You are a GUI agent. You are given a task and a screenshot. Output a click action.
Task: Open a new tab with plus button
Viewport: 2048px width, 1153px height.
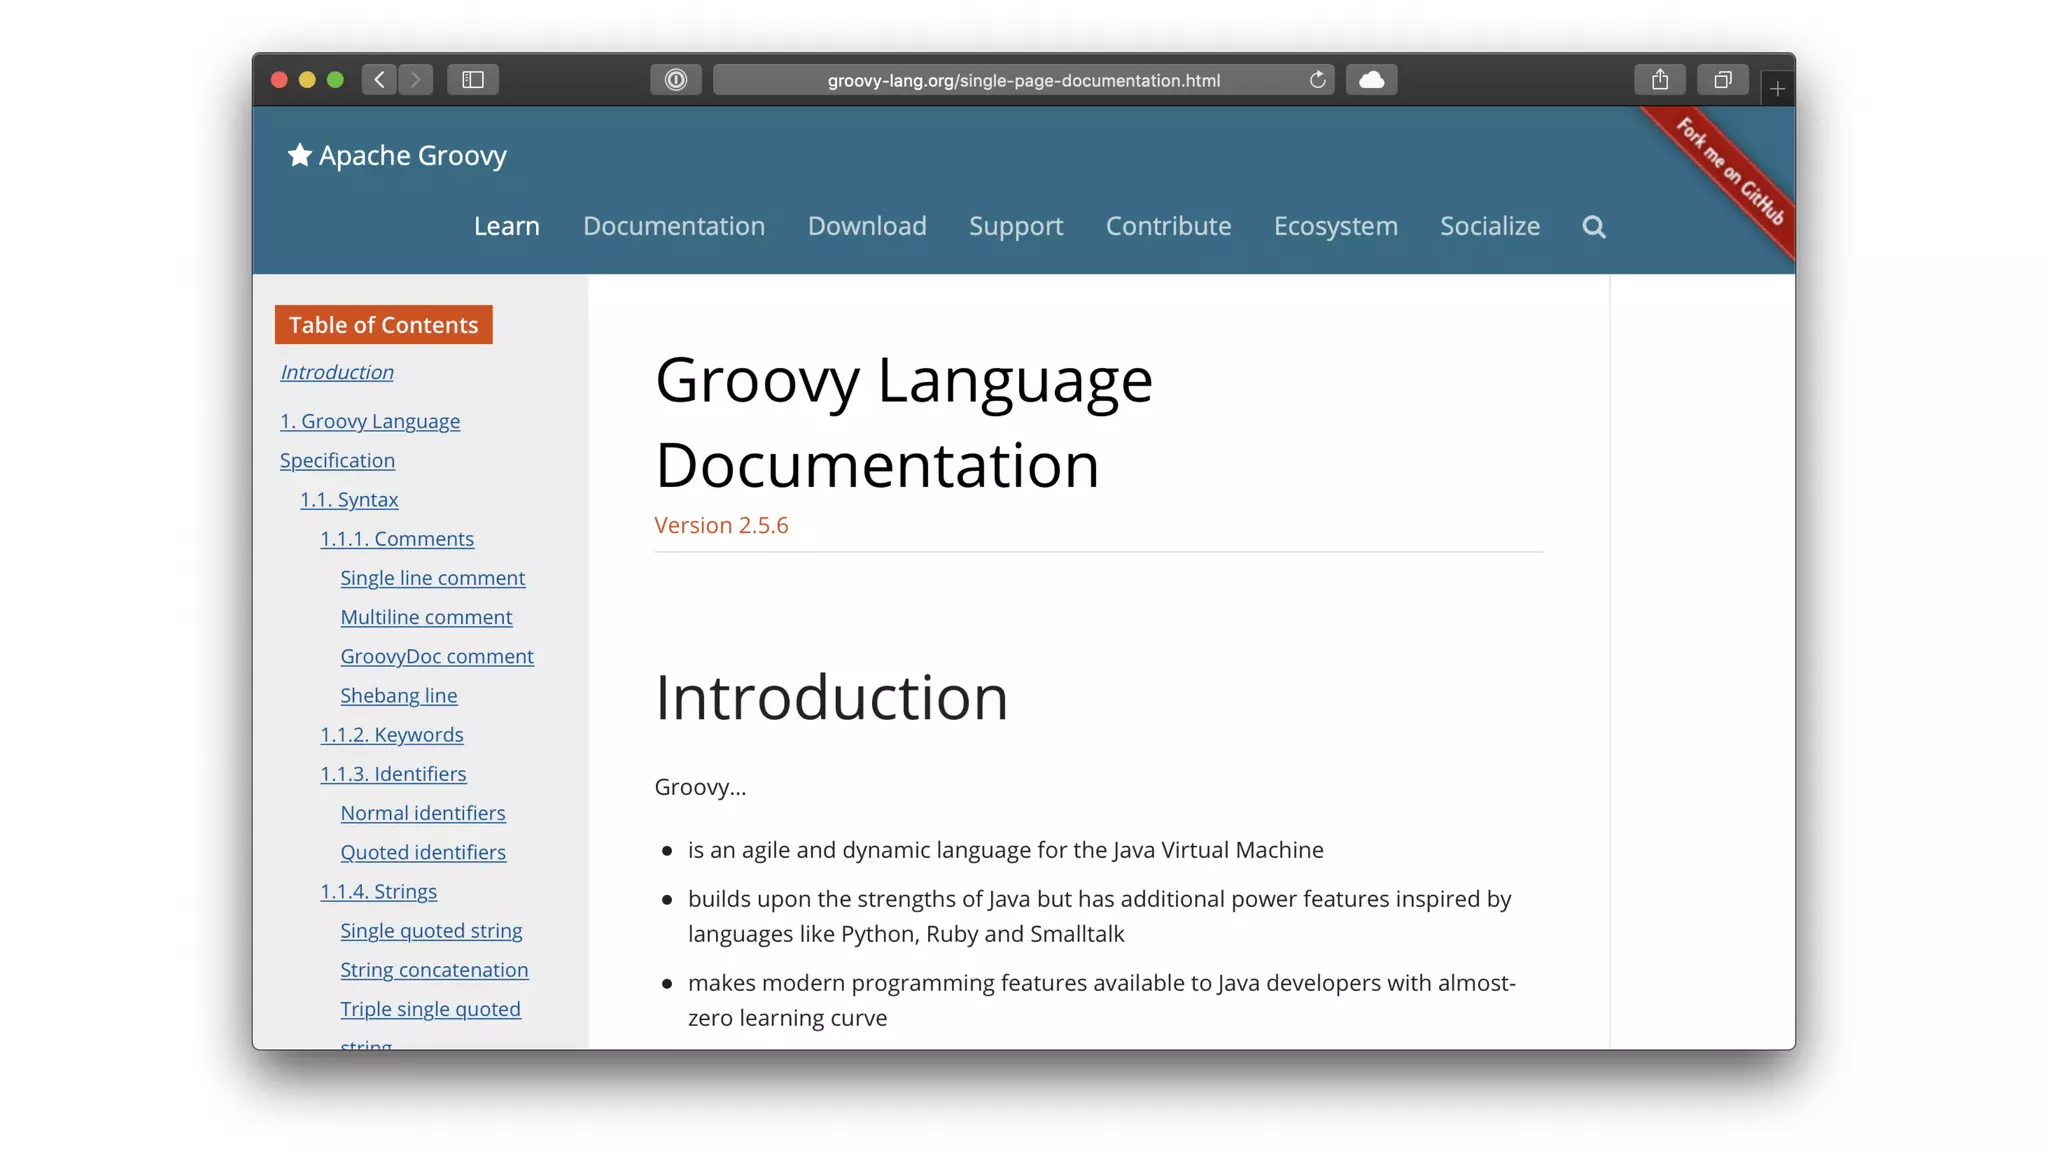pos(1777,89)
